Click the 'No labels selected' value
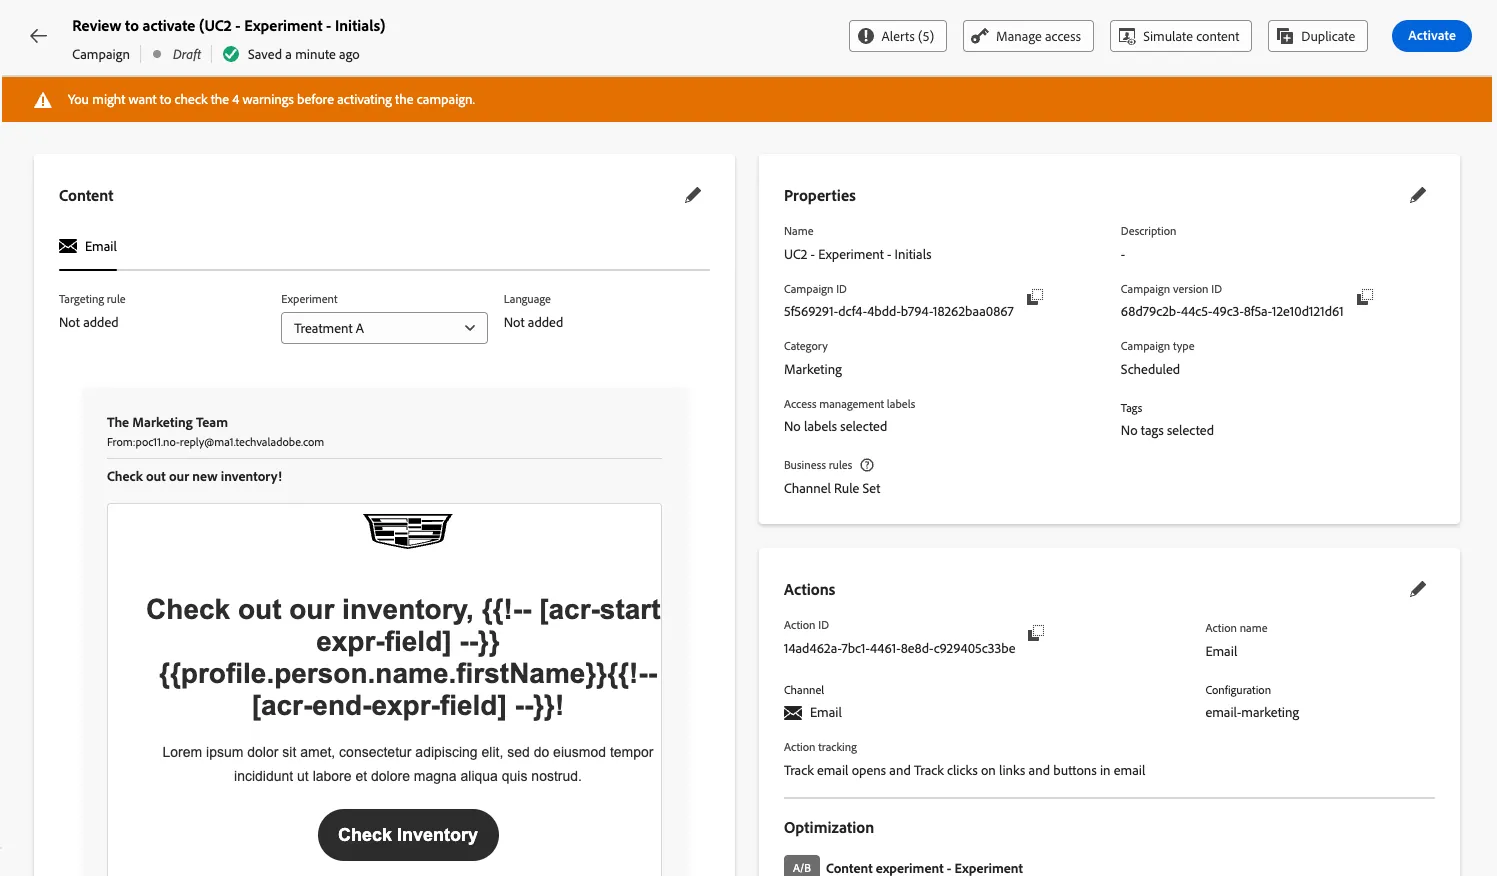 [x=835, y=427]
